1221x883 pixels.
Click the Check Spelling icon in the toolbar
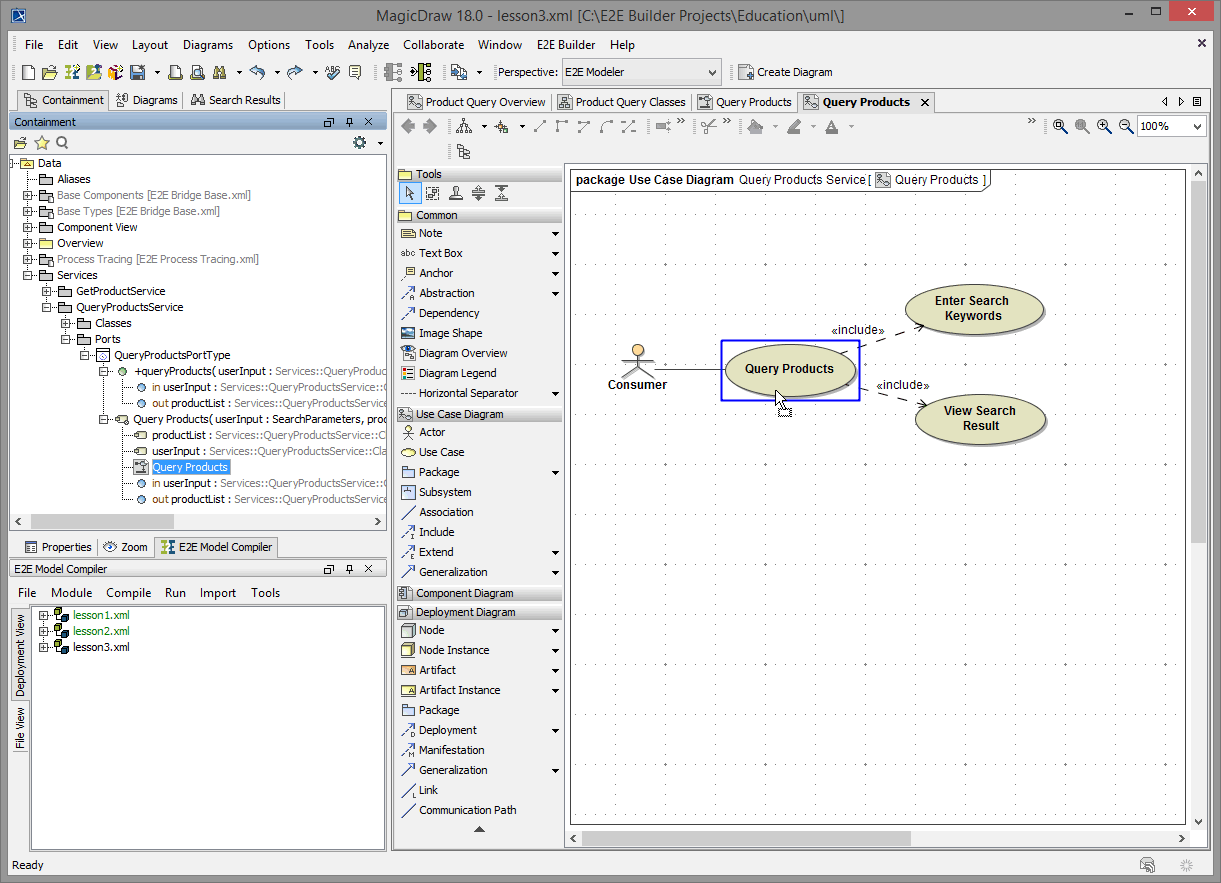pyautogui.click(x=333, y=72)
